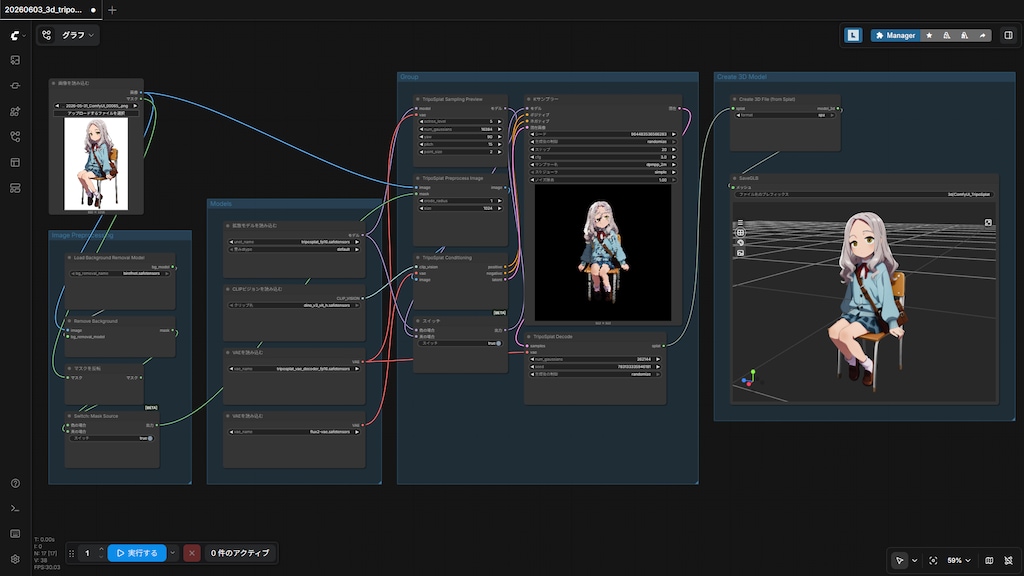Toggle grid icon in 3D viewer

pos(740,232)
